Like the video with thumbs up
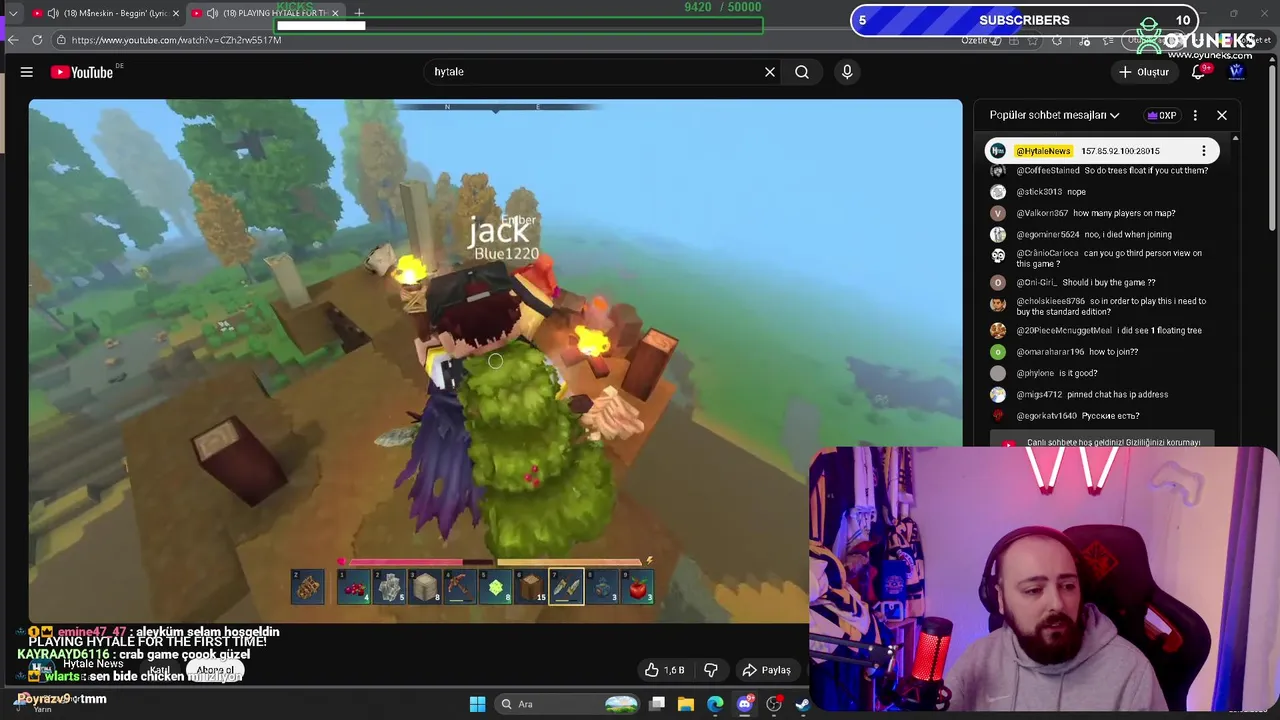Viewport: 1280px width, 720px height. pos(665,670)
